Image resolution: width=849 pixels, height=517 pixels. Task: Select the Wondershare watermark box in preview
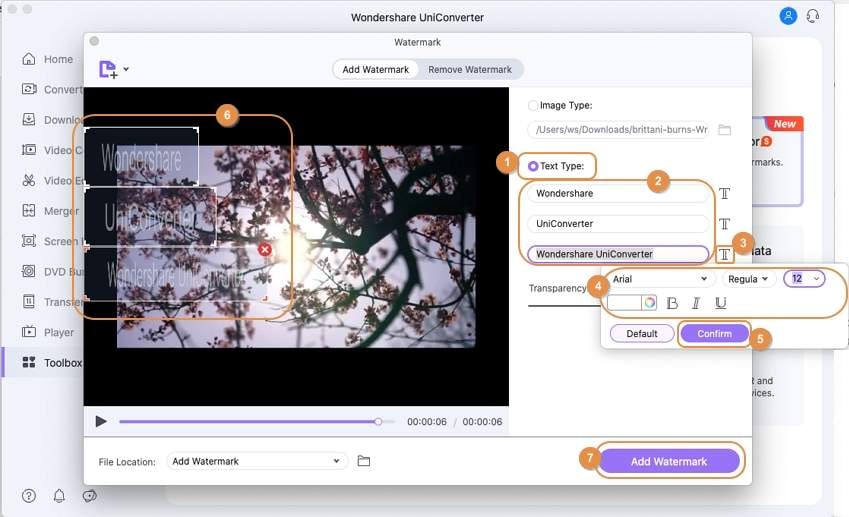click(x=141, y=156)
